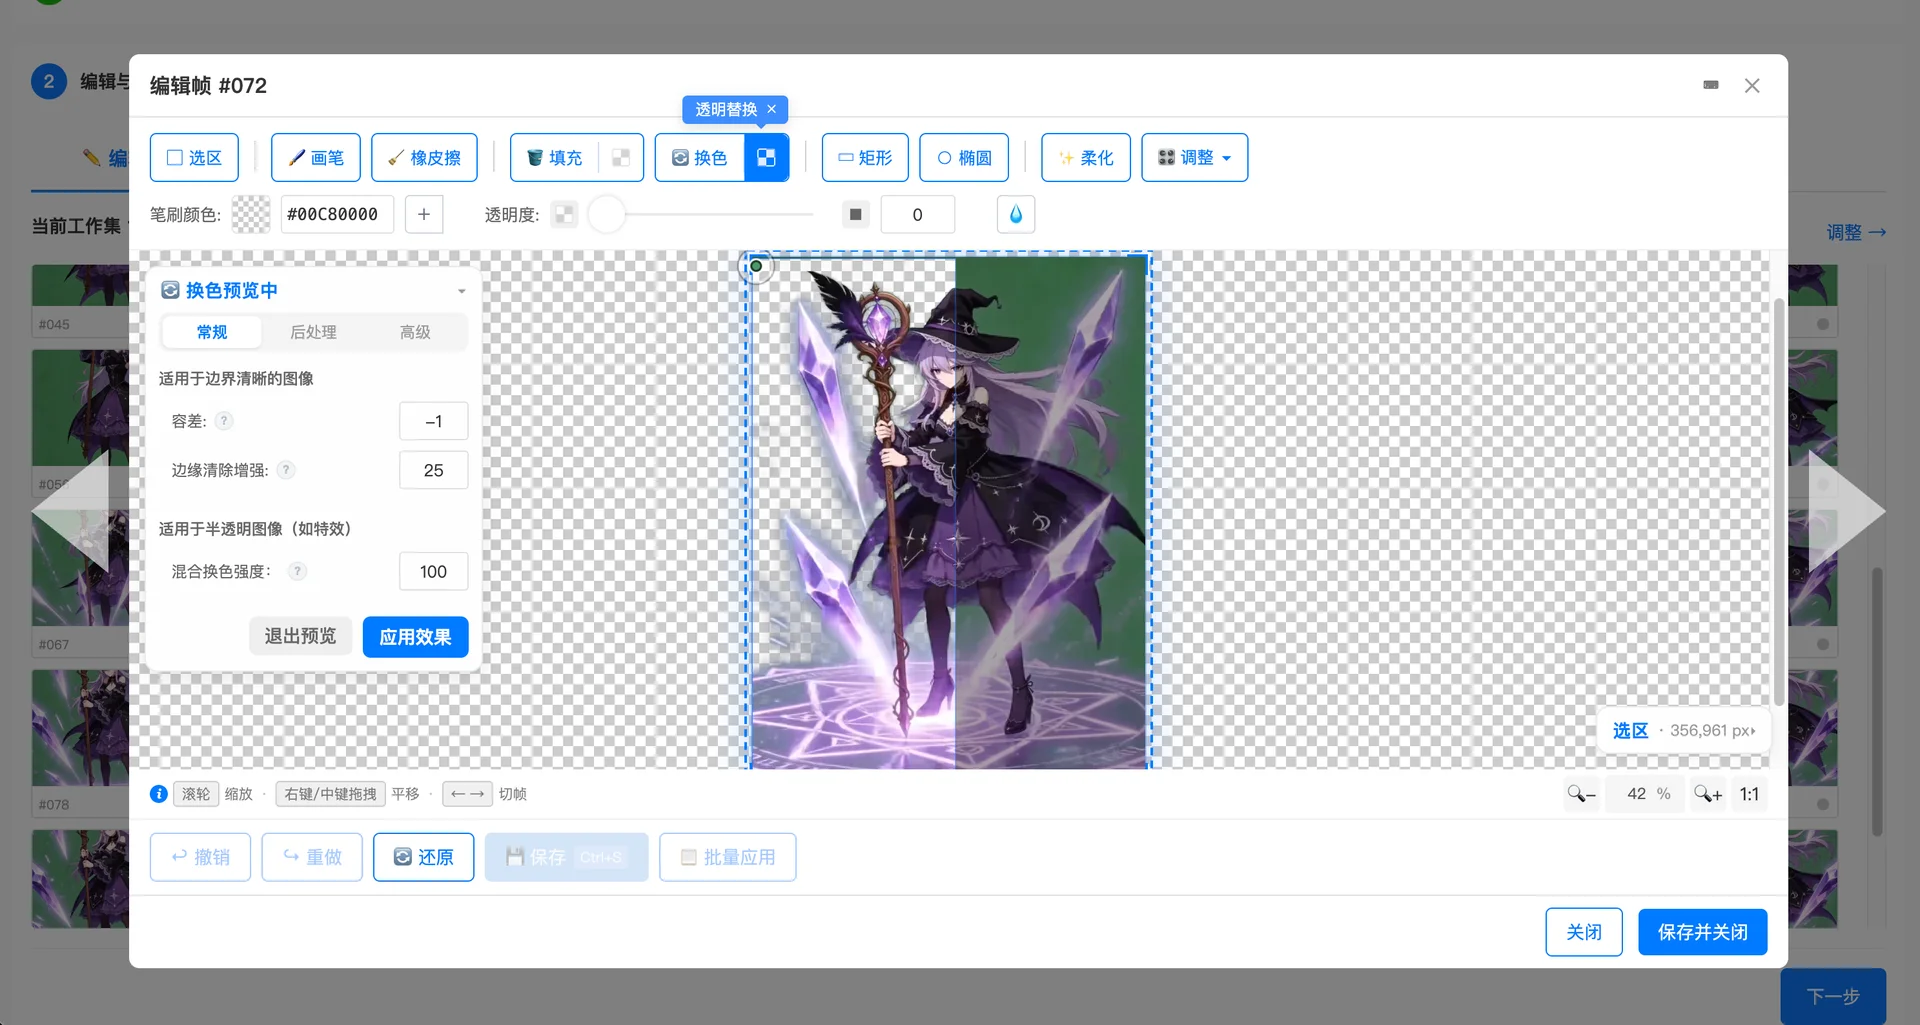Click the 透明度 opacity slider handle

coord(606,214)
